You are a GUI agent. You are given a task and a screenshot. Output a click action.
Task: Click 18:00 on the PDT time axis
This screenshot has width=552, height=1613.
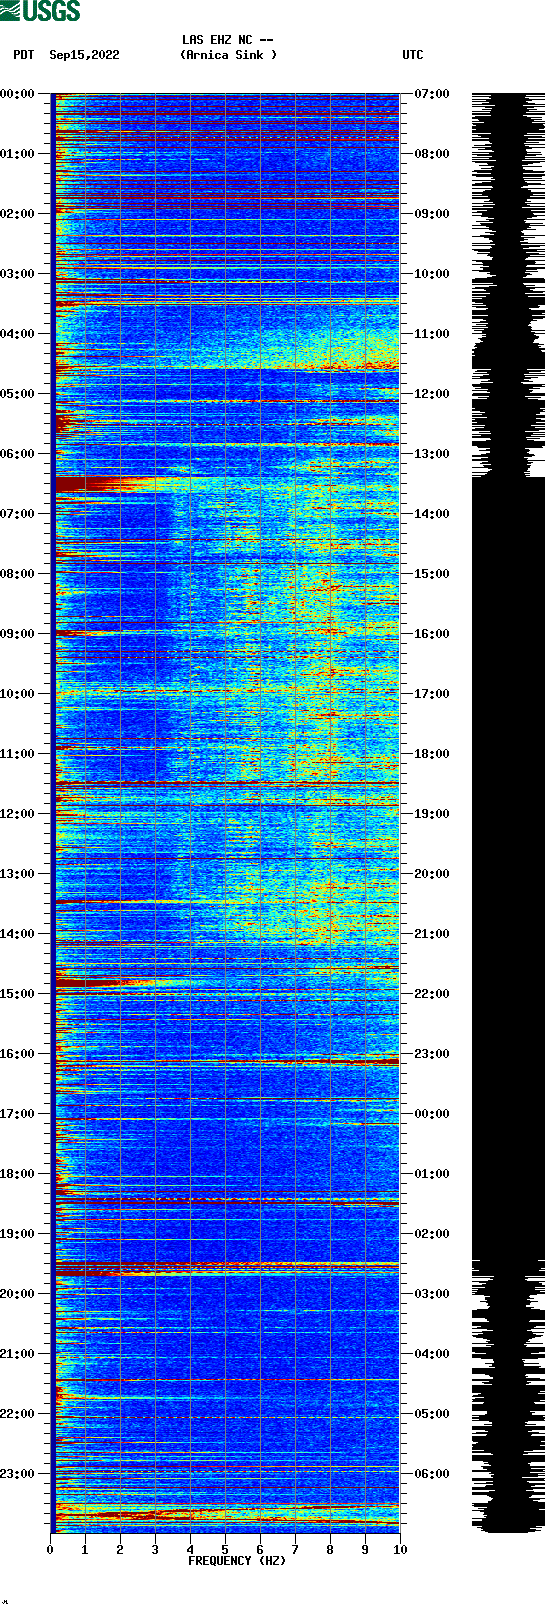(18, 1174)
